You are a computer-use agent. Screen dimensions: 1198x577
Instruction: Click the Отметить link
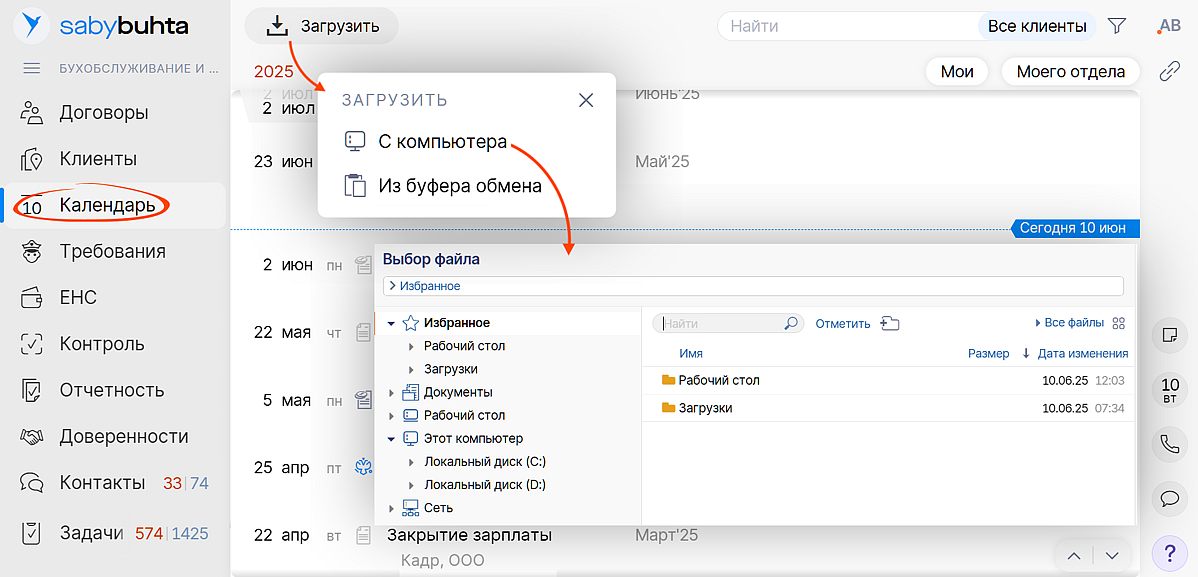tap(843, 323)
